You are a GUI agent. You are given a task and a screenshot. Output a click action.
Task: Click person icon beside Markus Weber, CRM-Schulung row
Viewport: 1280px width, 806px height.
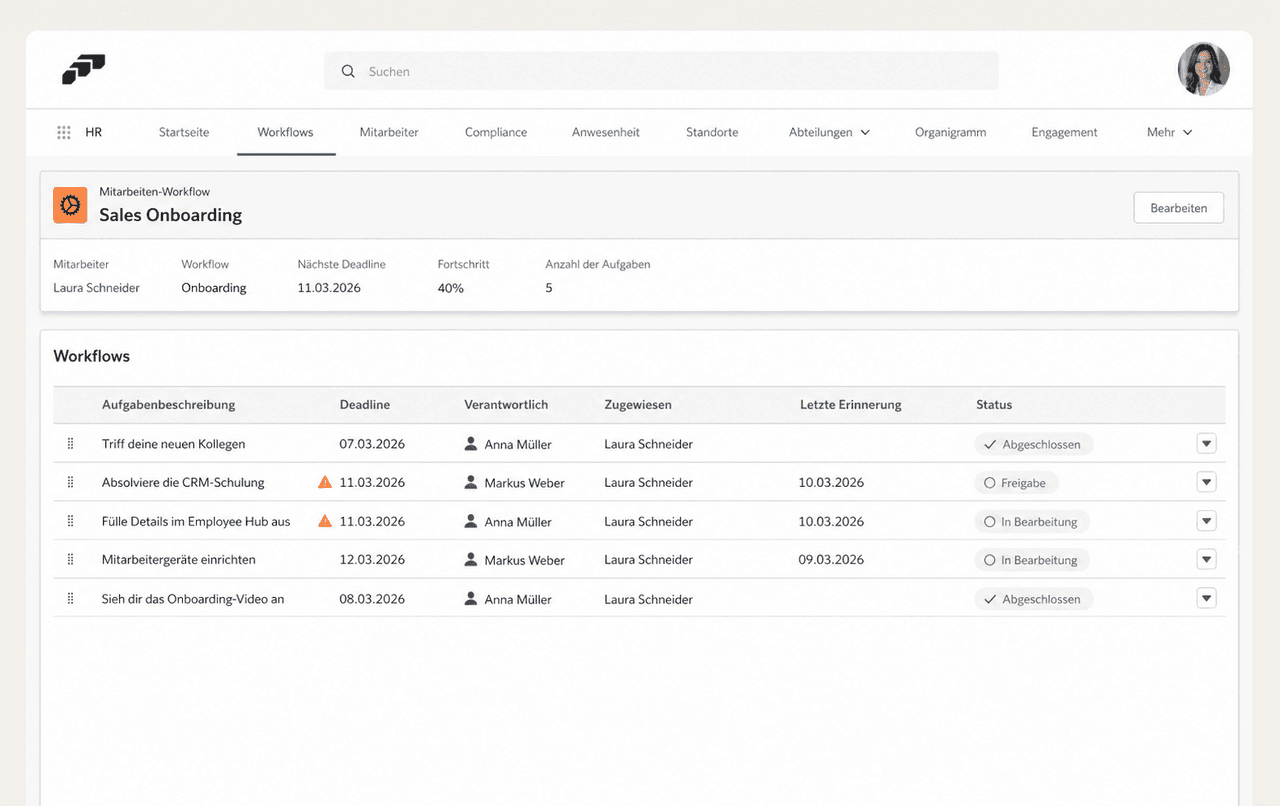[x=471, y=482]
